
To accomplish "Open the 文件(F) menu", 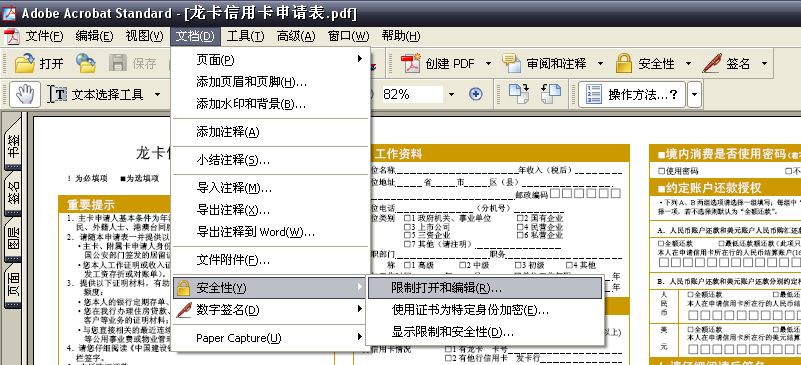I will [x=45, y=36].
